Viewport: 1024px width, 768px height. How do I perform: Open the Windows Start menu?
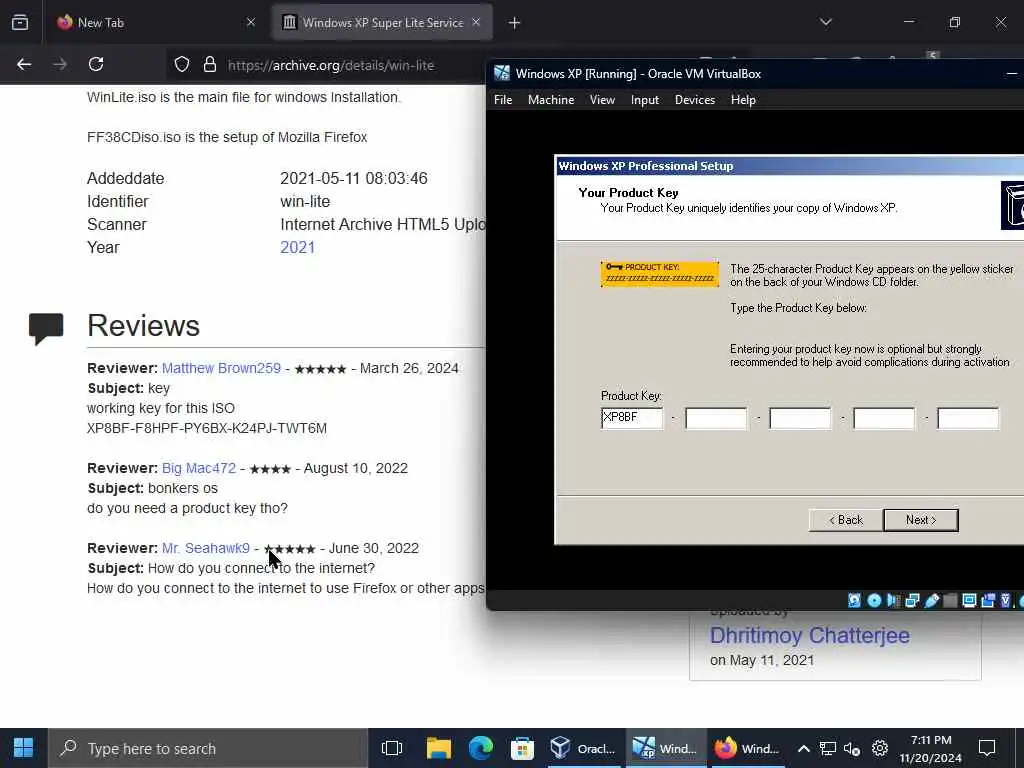click(24, 748)
